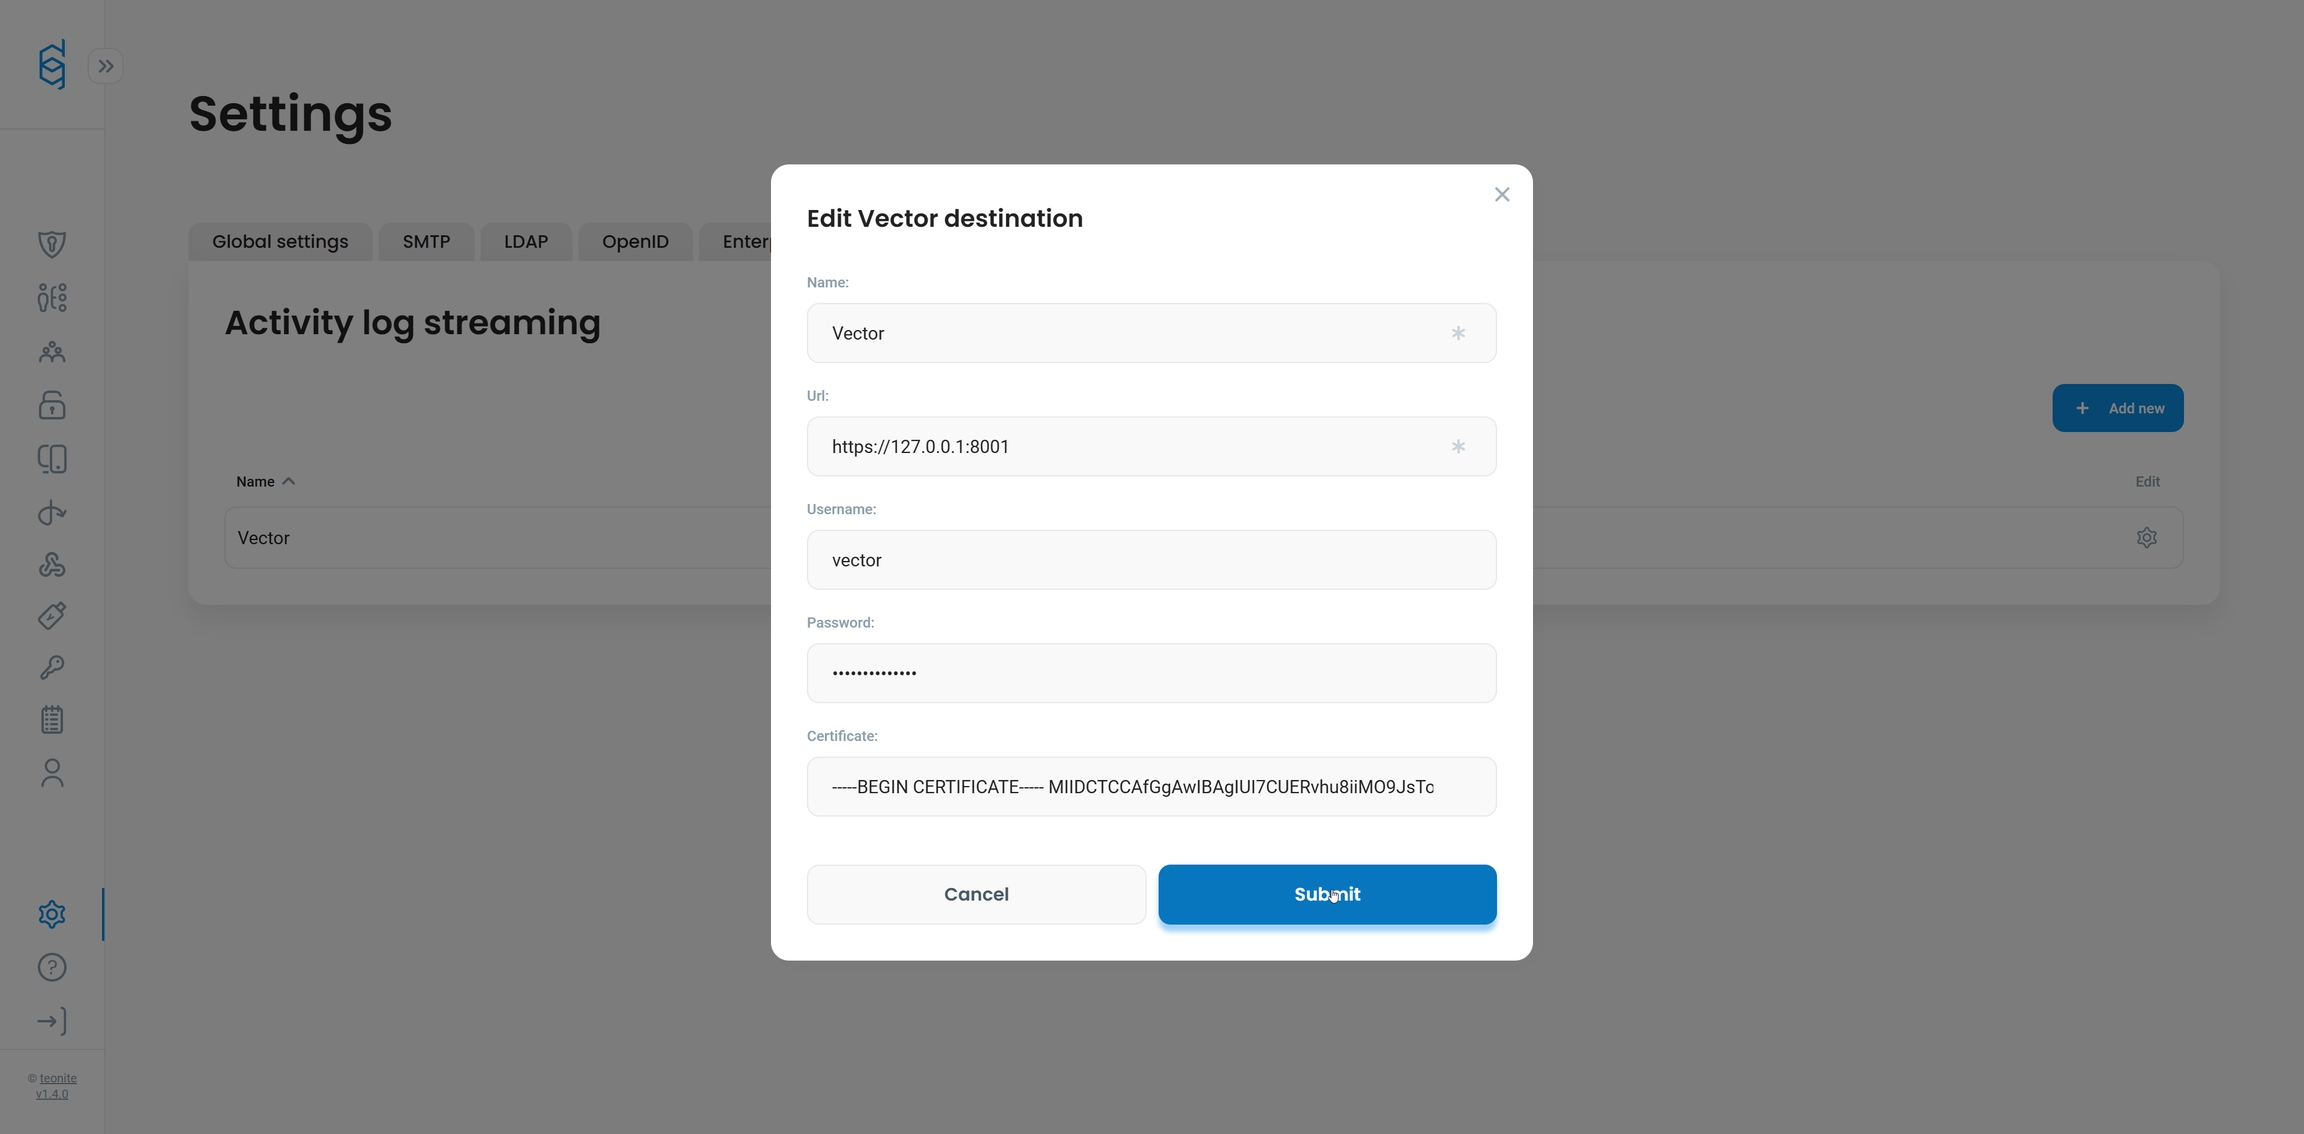Open help via question mark icon
Viewport: 2304px width, 1134px height.
(x=52, y=967)
